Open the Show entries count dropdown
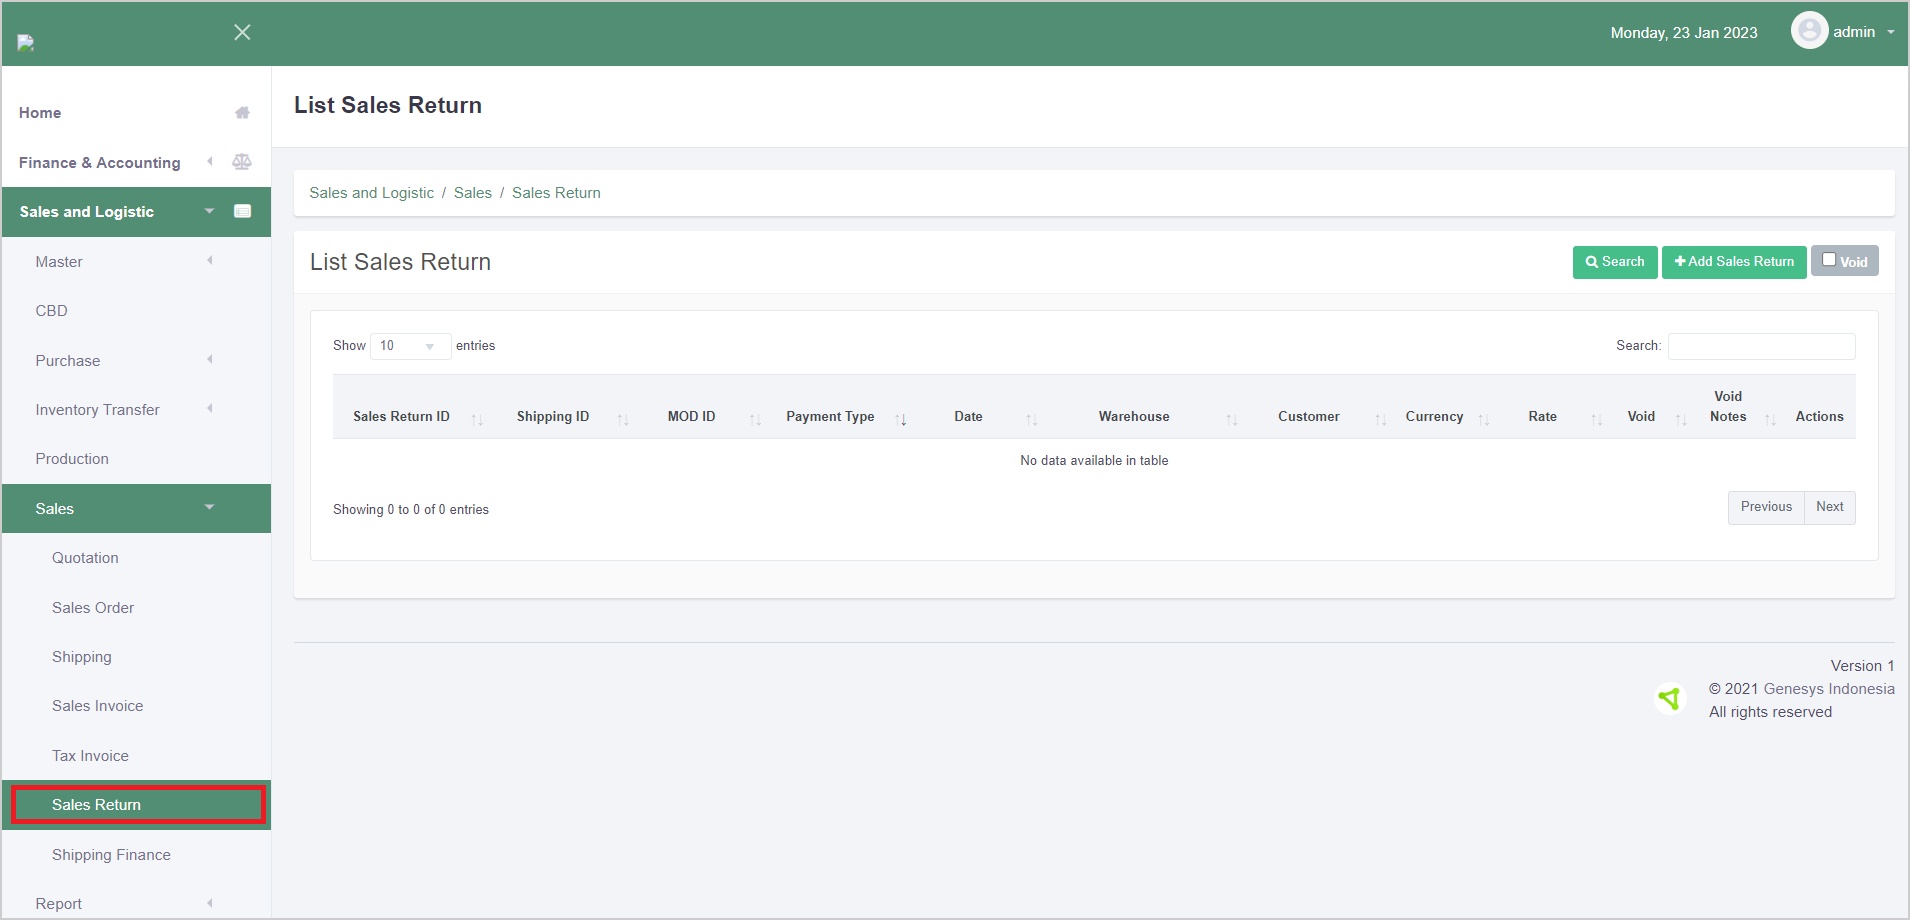Viewport: 1910px width, 920px height. (x=410, y=346)
